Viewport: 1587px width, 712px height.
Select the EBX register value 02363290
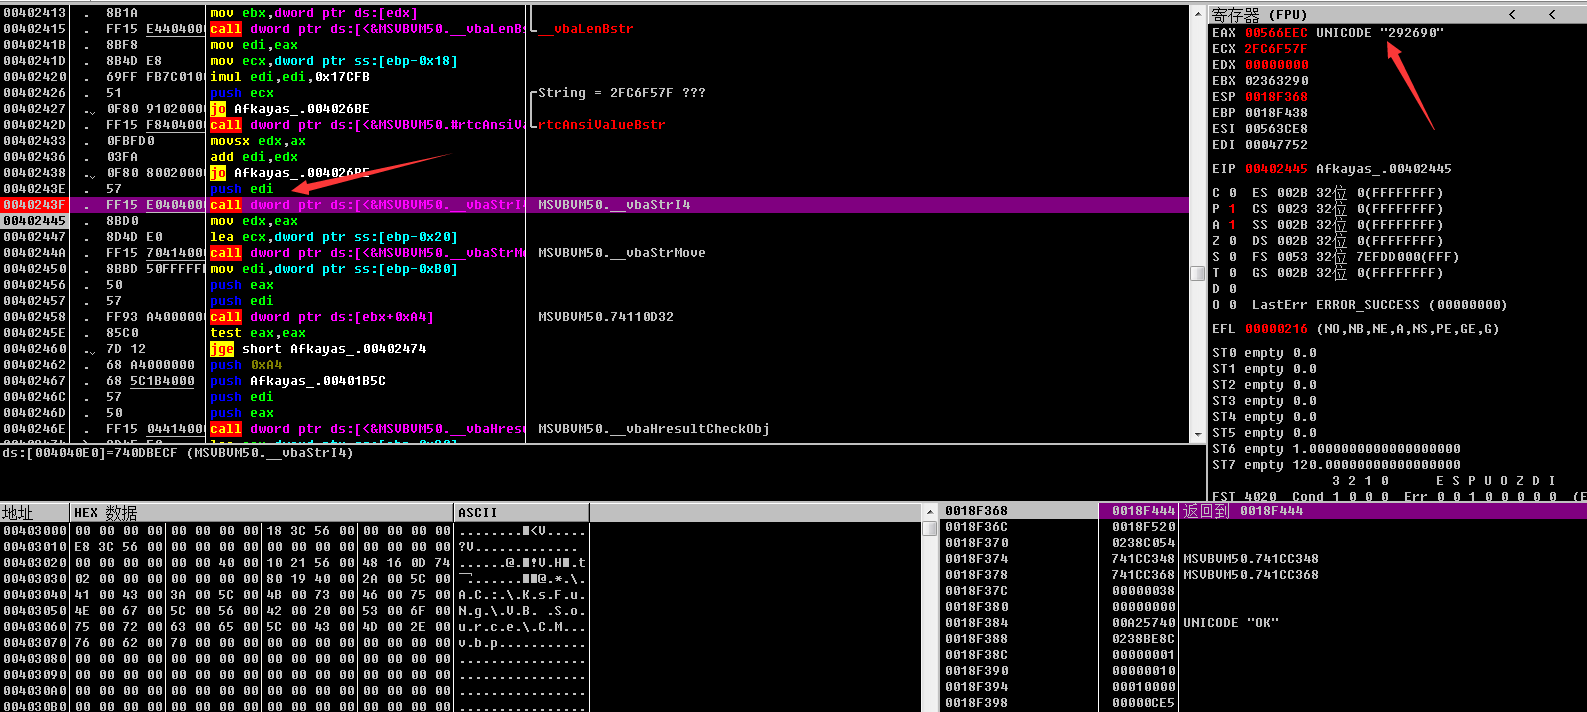pyautogui.click(x=1276, y=81)
